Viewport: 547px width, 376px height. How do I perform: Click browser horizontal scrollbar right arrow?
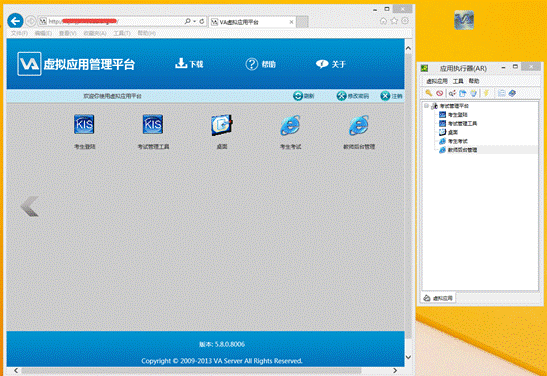coord(395,370)
